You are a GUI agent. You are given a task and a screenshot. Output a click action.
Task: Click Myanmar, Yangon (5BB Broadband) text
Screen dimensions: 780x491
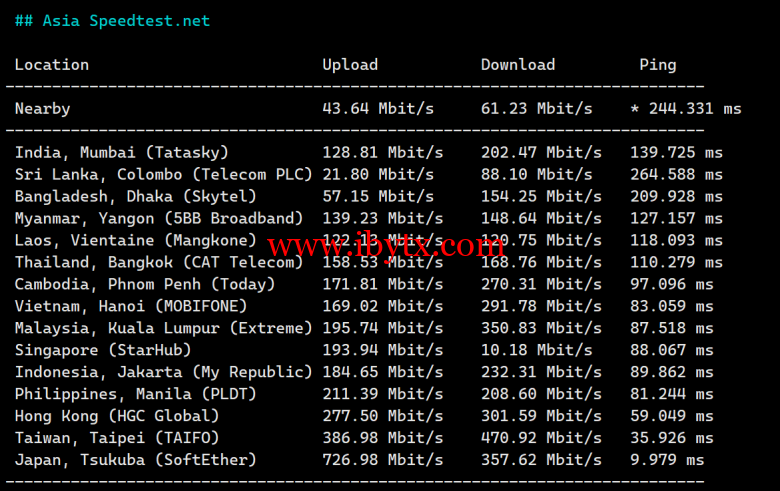[x=159, y=218]
